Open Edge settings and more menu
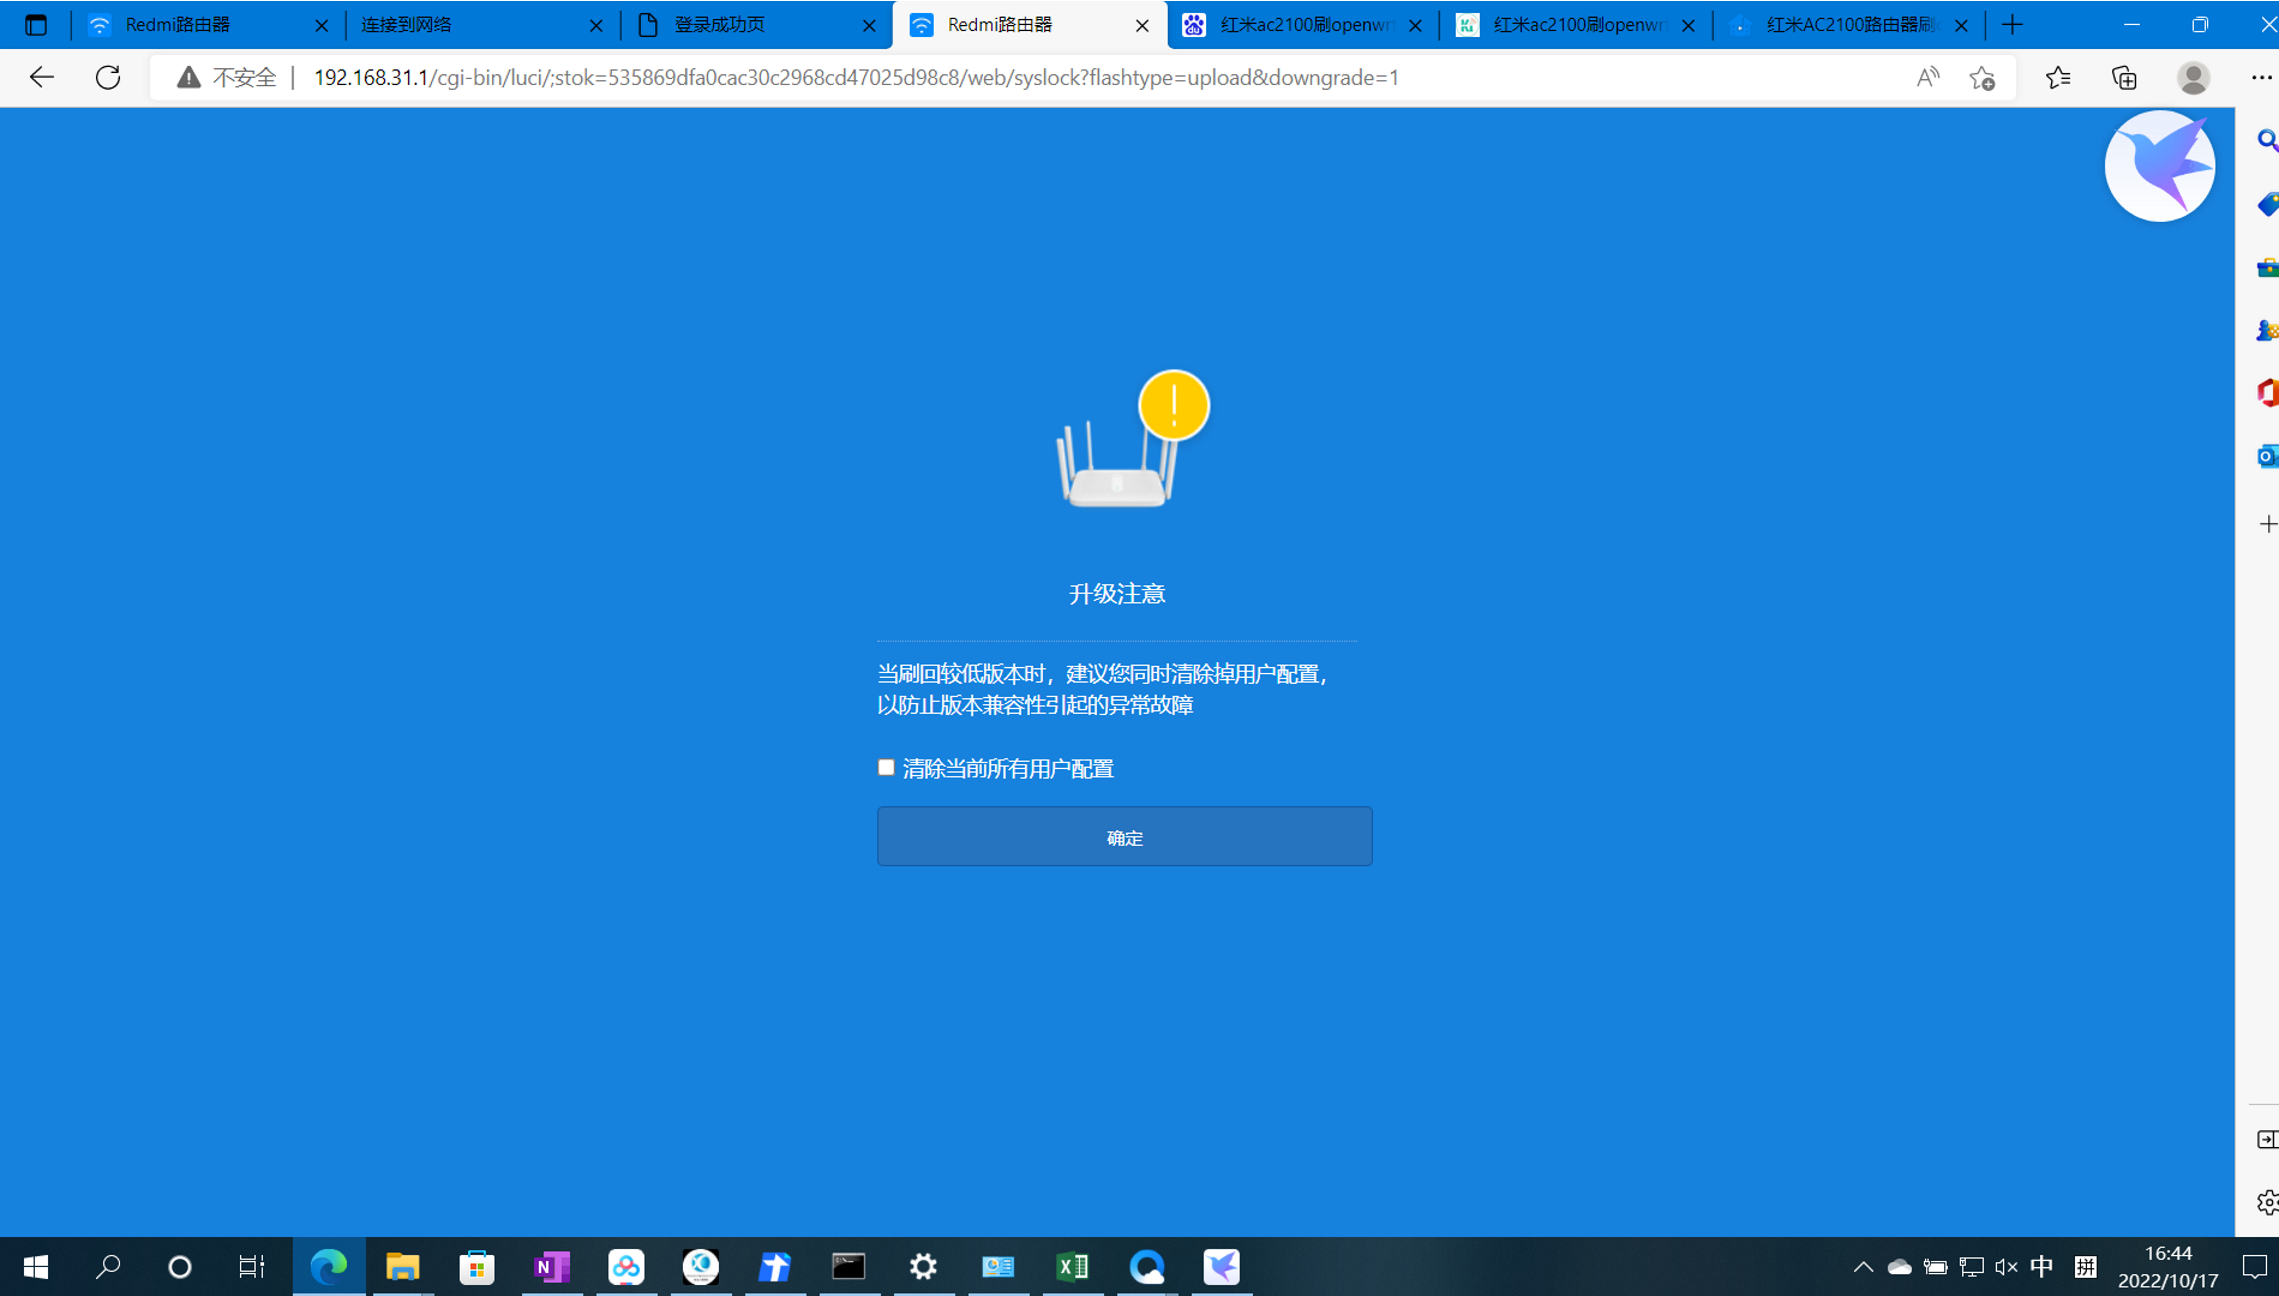Image resolution: width=2279 pixels, height=1296 pixels. [2261, 77]
